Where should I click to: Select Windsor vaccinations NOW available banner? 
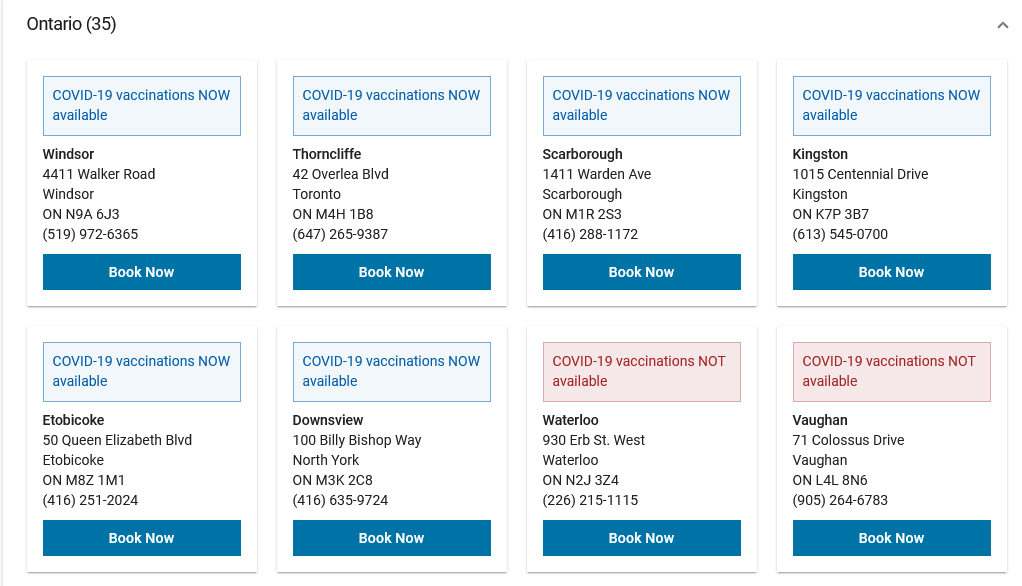pos(141,106)
